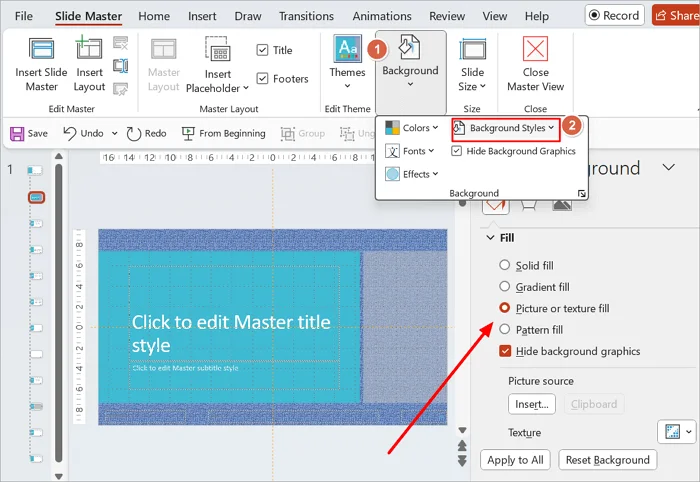The height and width of the screenshot is (482, 700).
Task: Open the Texture picker dropdown
Action: click(676, 432)
